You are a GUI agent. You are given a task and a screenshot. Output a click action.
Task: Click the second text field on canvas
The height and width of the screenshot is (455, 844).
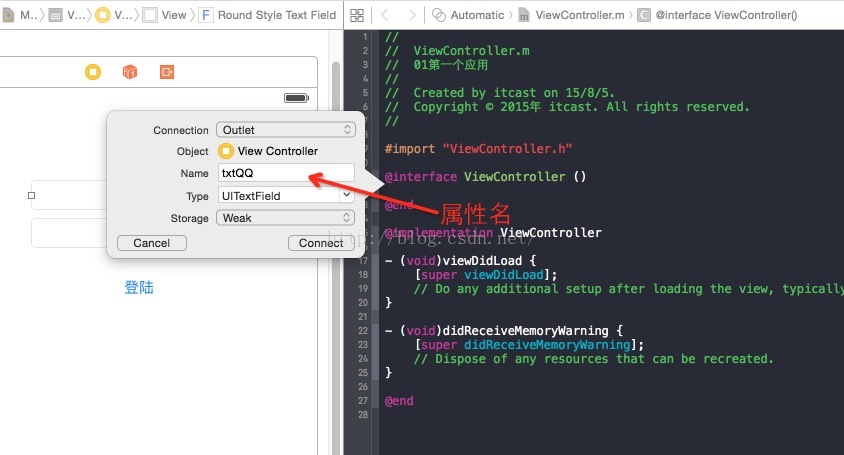click(x=69, y=233)
